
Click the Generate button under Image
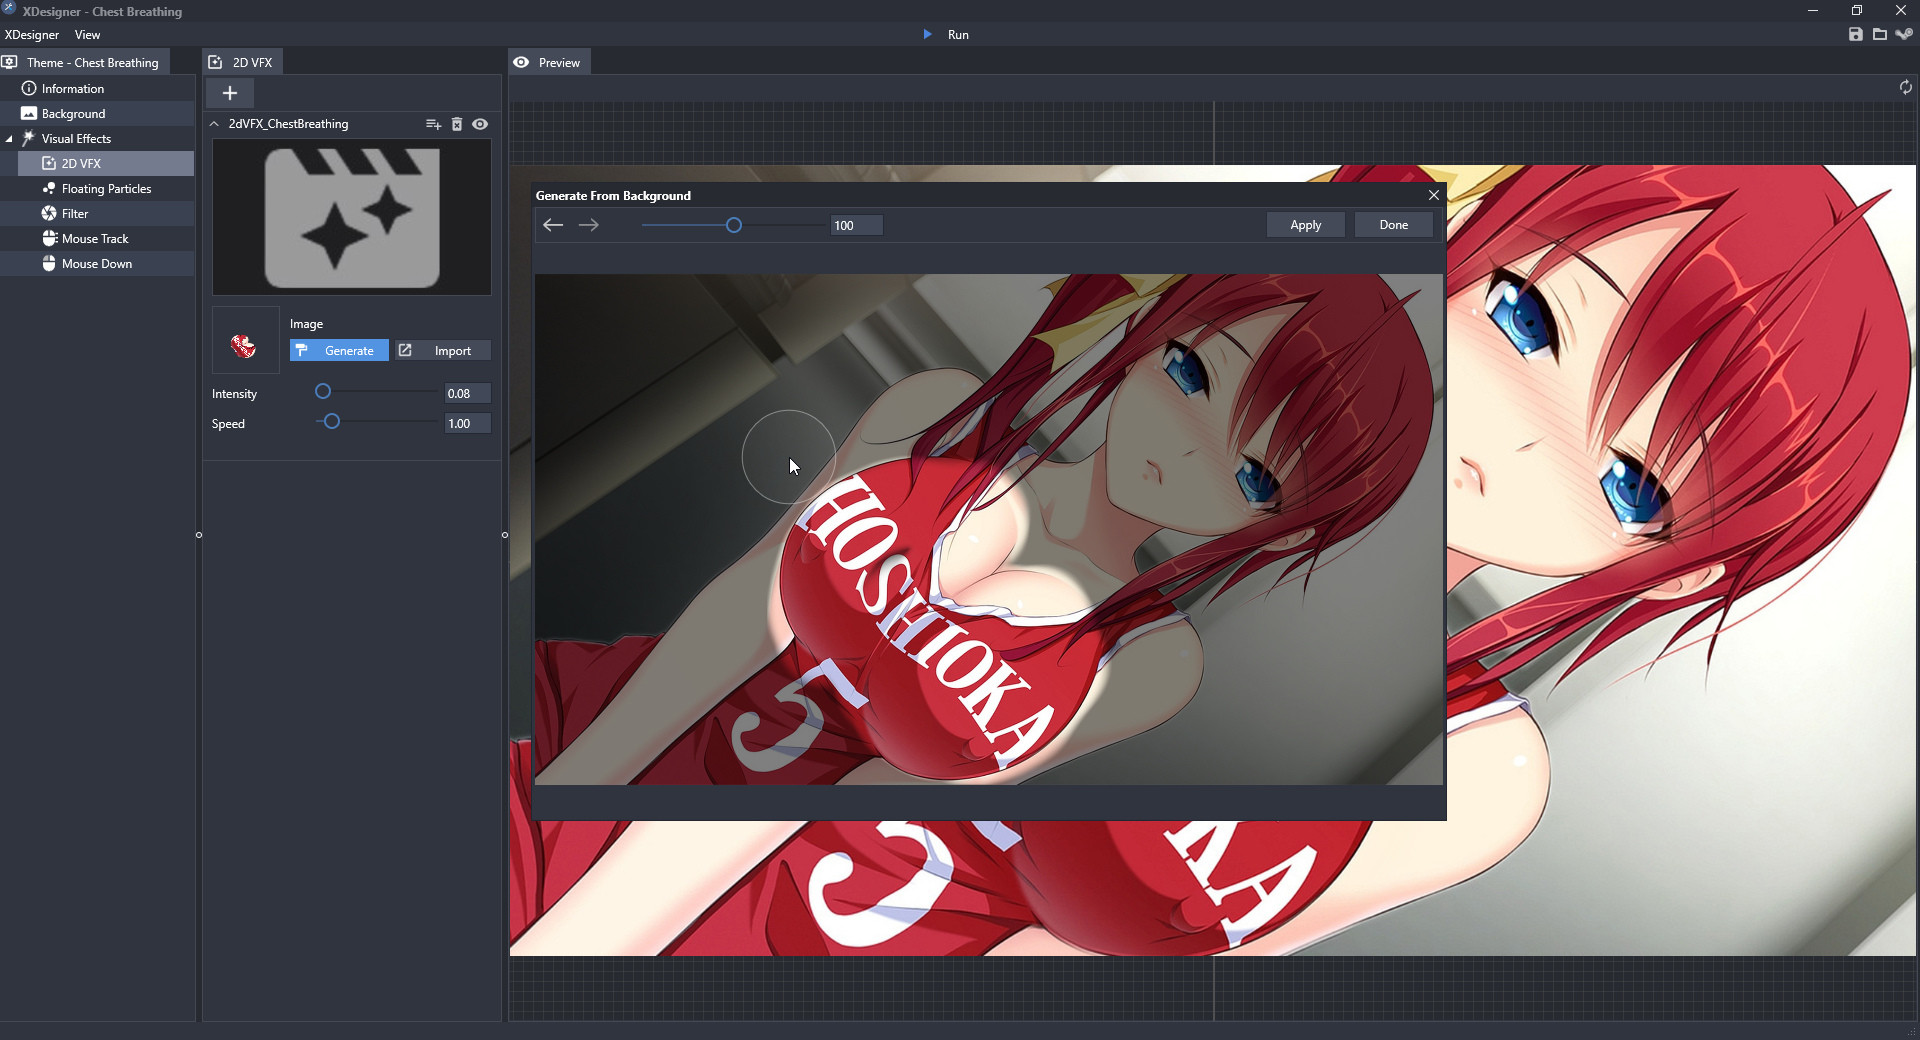click(338, 350)
